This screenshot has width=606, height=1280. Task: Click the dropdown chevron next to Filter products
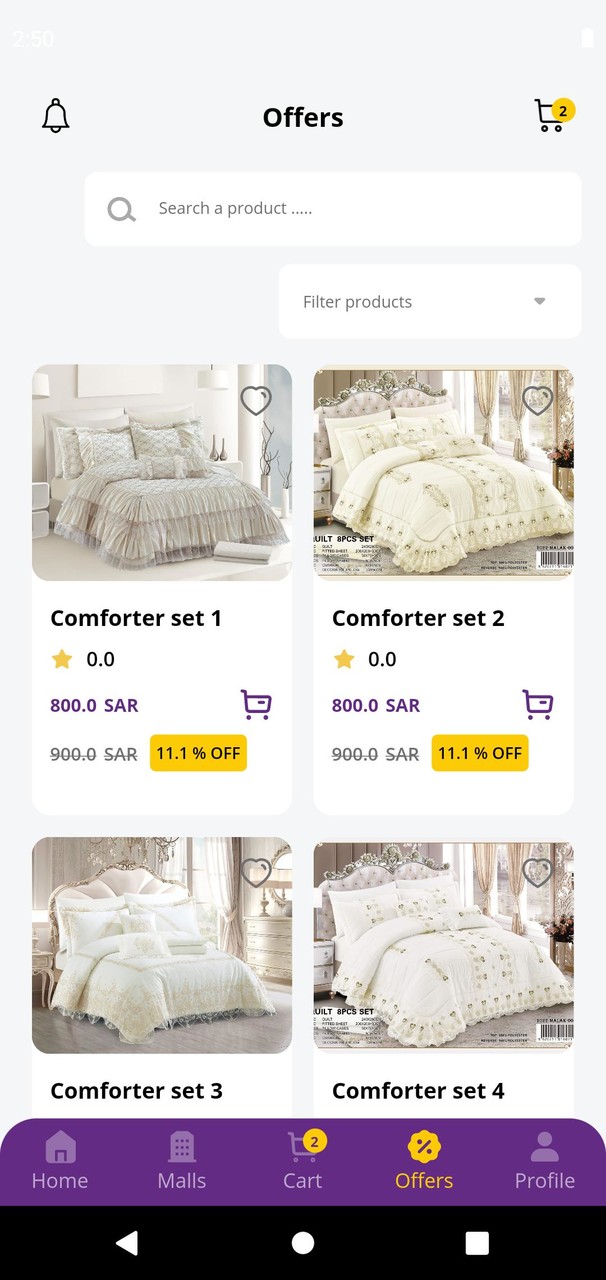[x=539, y=301]
